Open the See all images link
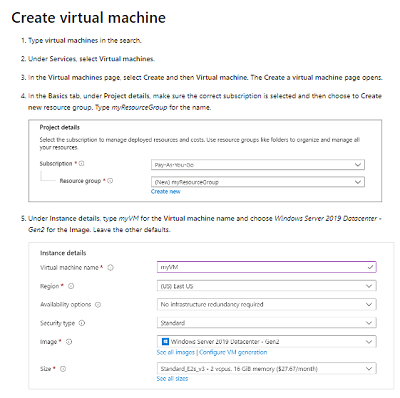This screenshot has height=398, width=400. (176, 352)
